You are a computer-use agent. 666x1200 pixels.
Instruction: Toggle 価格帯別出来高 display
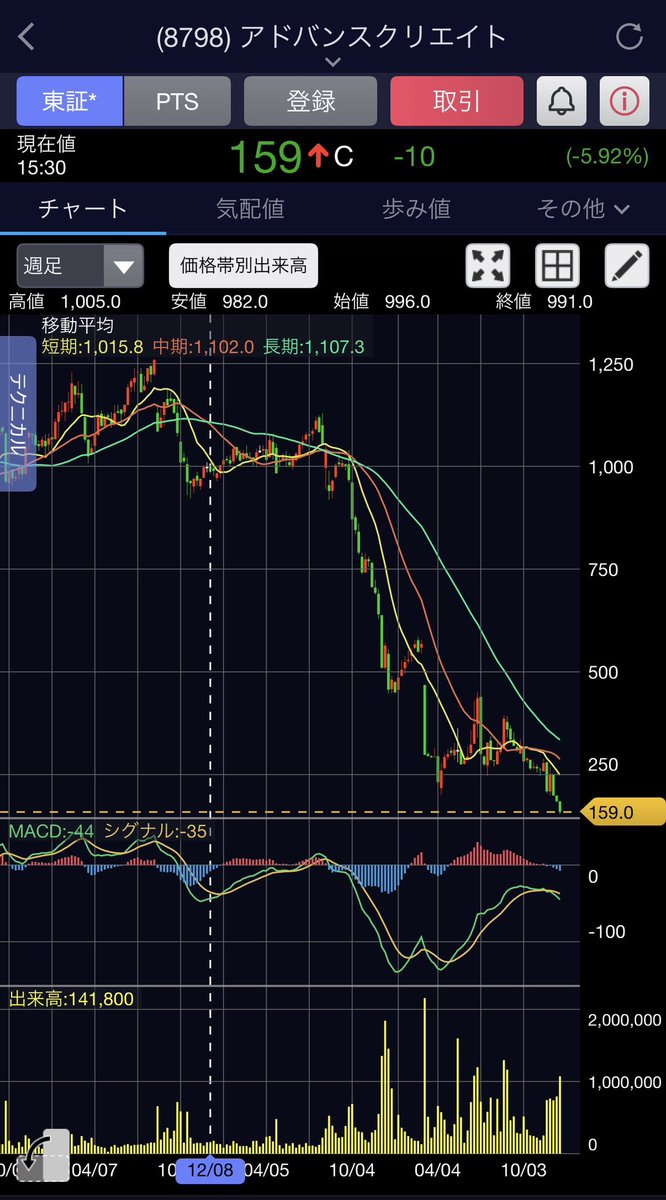tap(243, 266)
